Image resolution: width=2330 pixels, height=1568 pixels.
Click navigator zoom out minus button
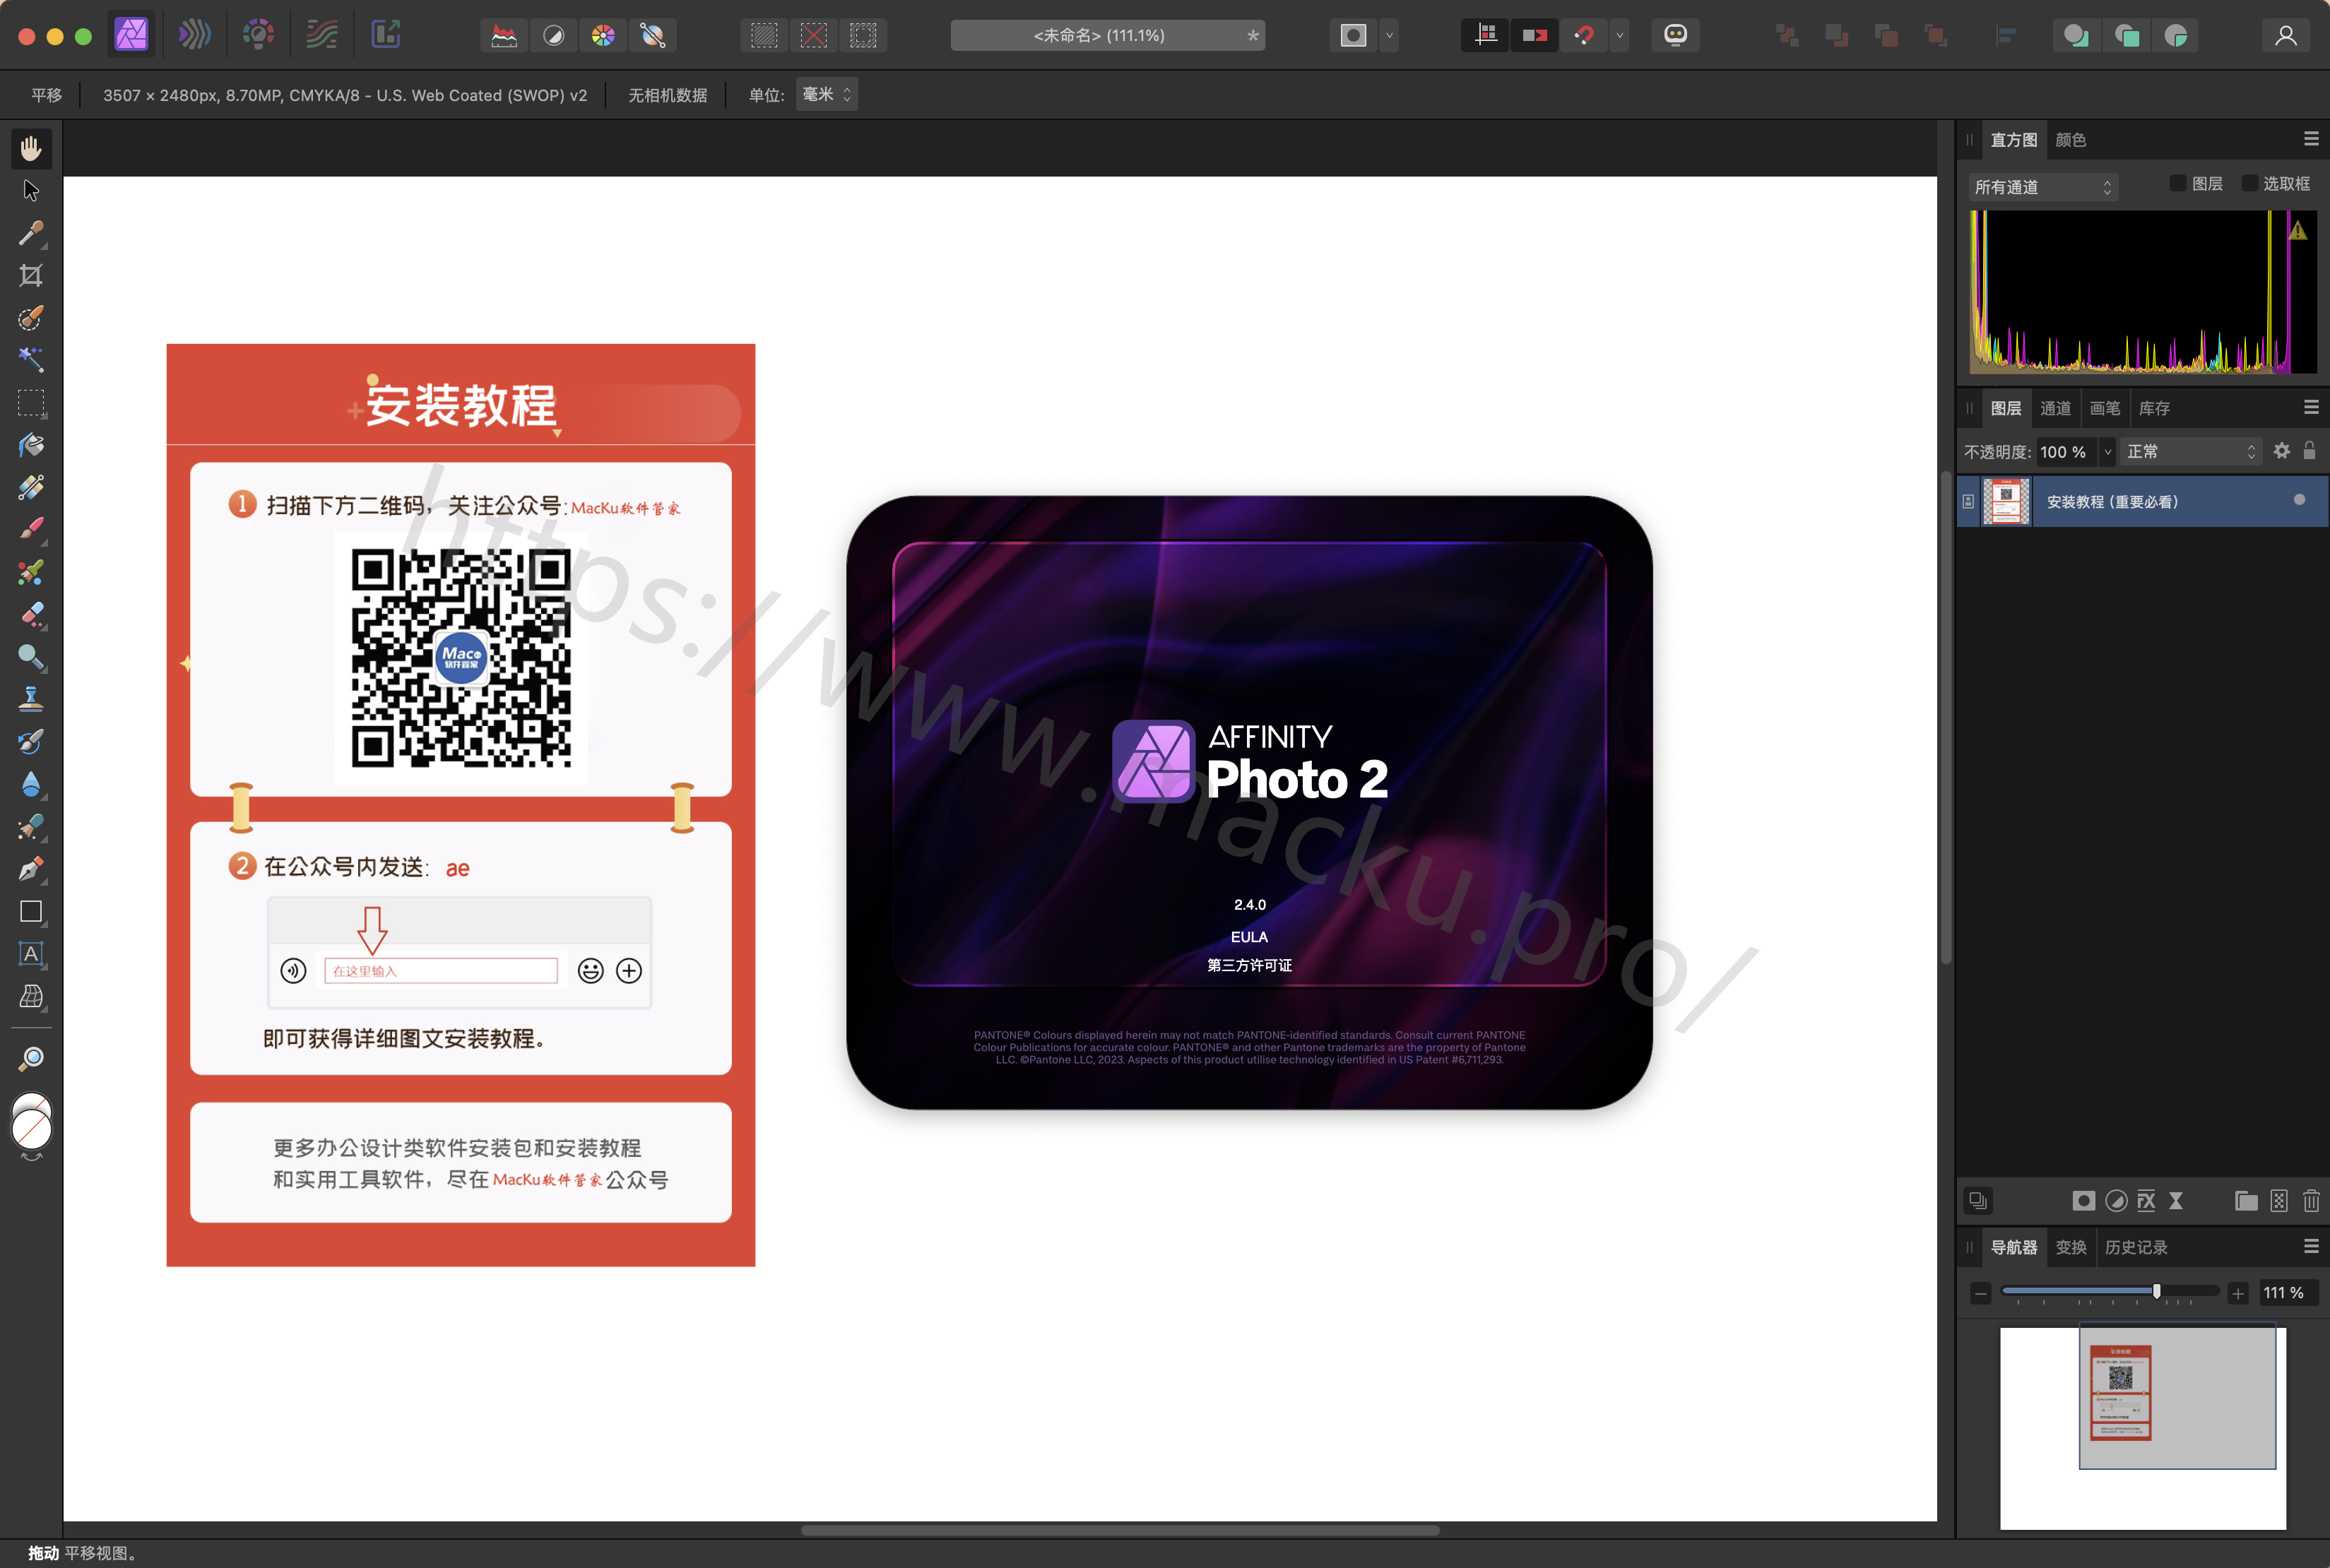click(1981, 1293)
